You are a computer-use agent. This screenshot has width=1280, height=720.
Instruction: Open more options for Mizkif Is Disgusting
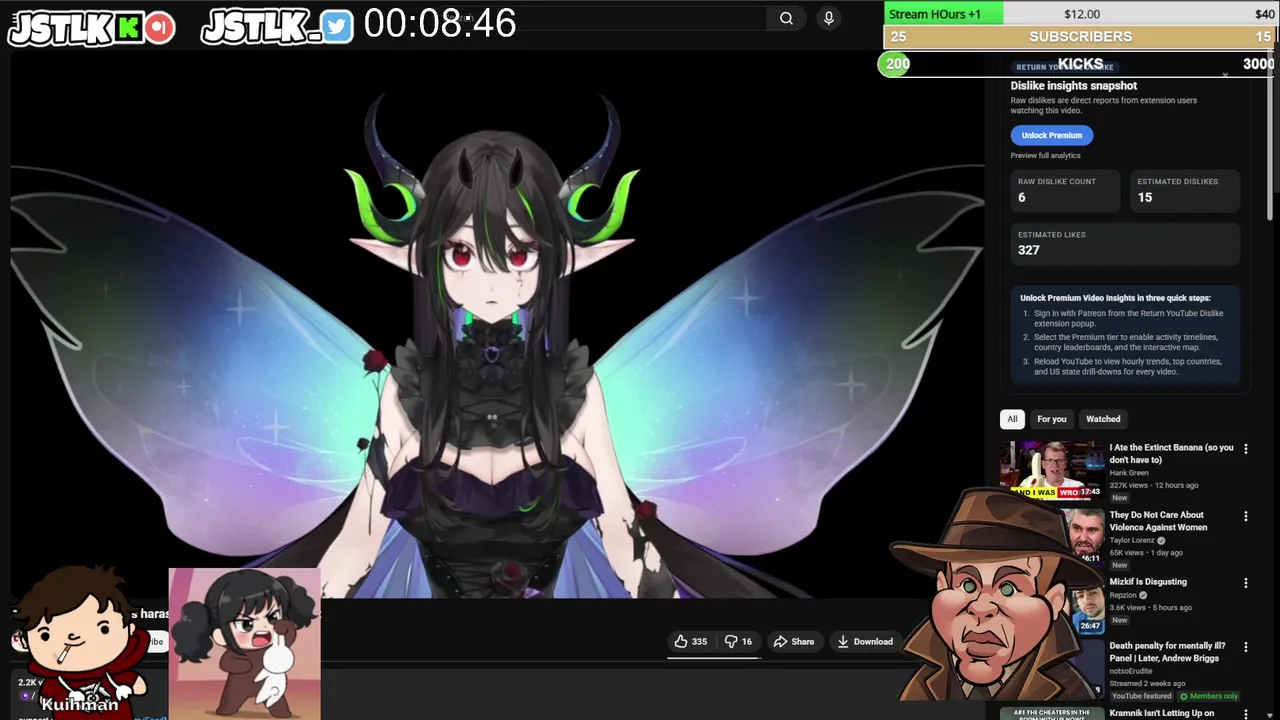(x=1246, y=583)
